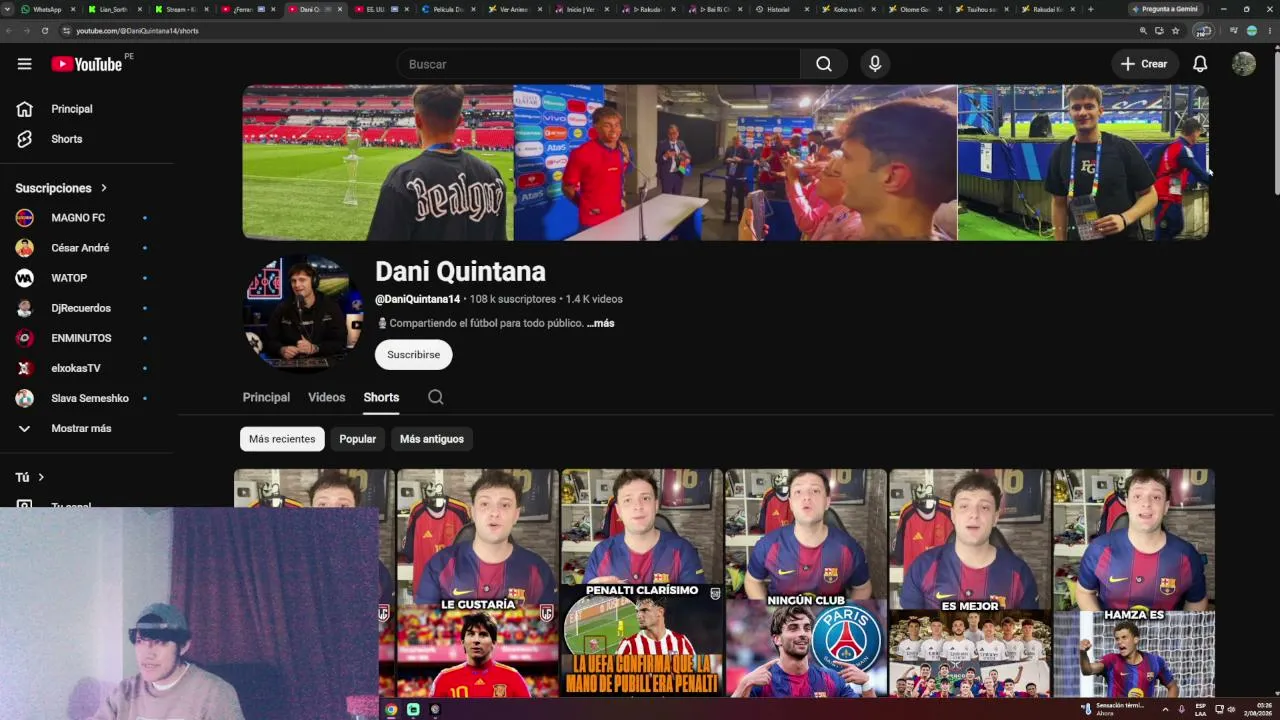Subscribe with the Suscribirse button
This screenshot has height=720, width=1280.
413,355
